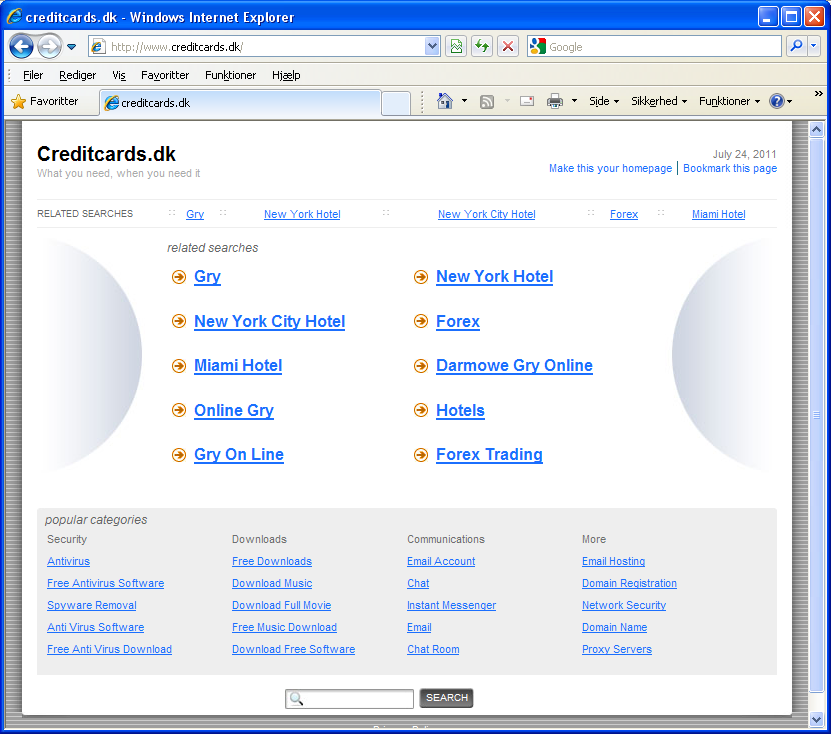Select the creditcards.dk tab
This screenshot has height=734, width=831.
(x=240, y=103)
